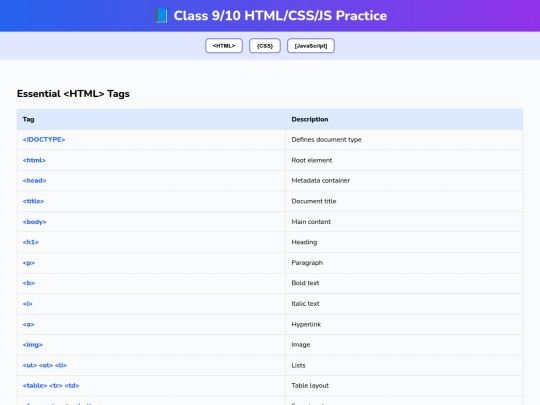540x405 pixels.
Task: Click the <h1> tag entry
Action: pyautogui.click(x=31, y=242)
